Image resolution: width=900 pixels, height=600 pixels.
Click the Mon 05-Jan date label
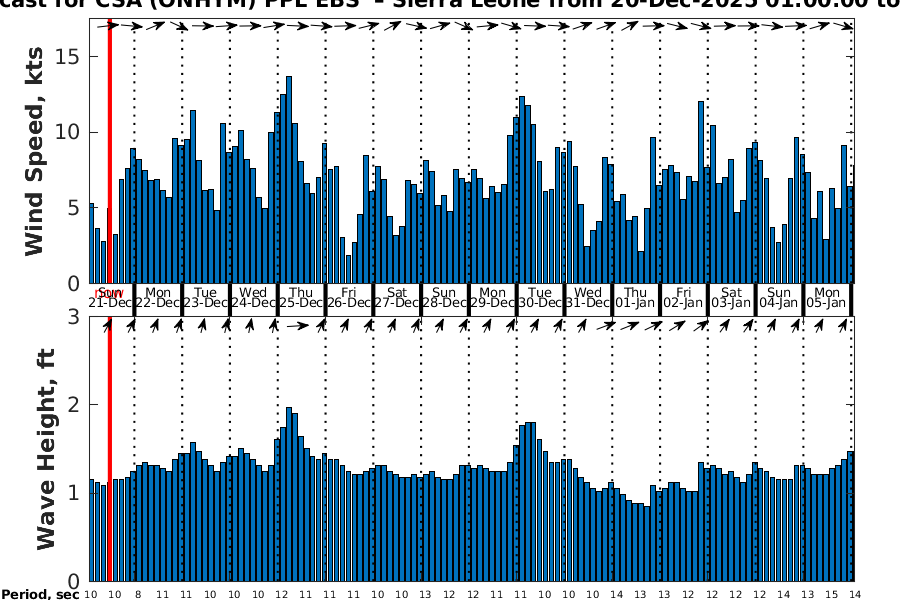826,297
